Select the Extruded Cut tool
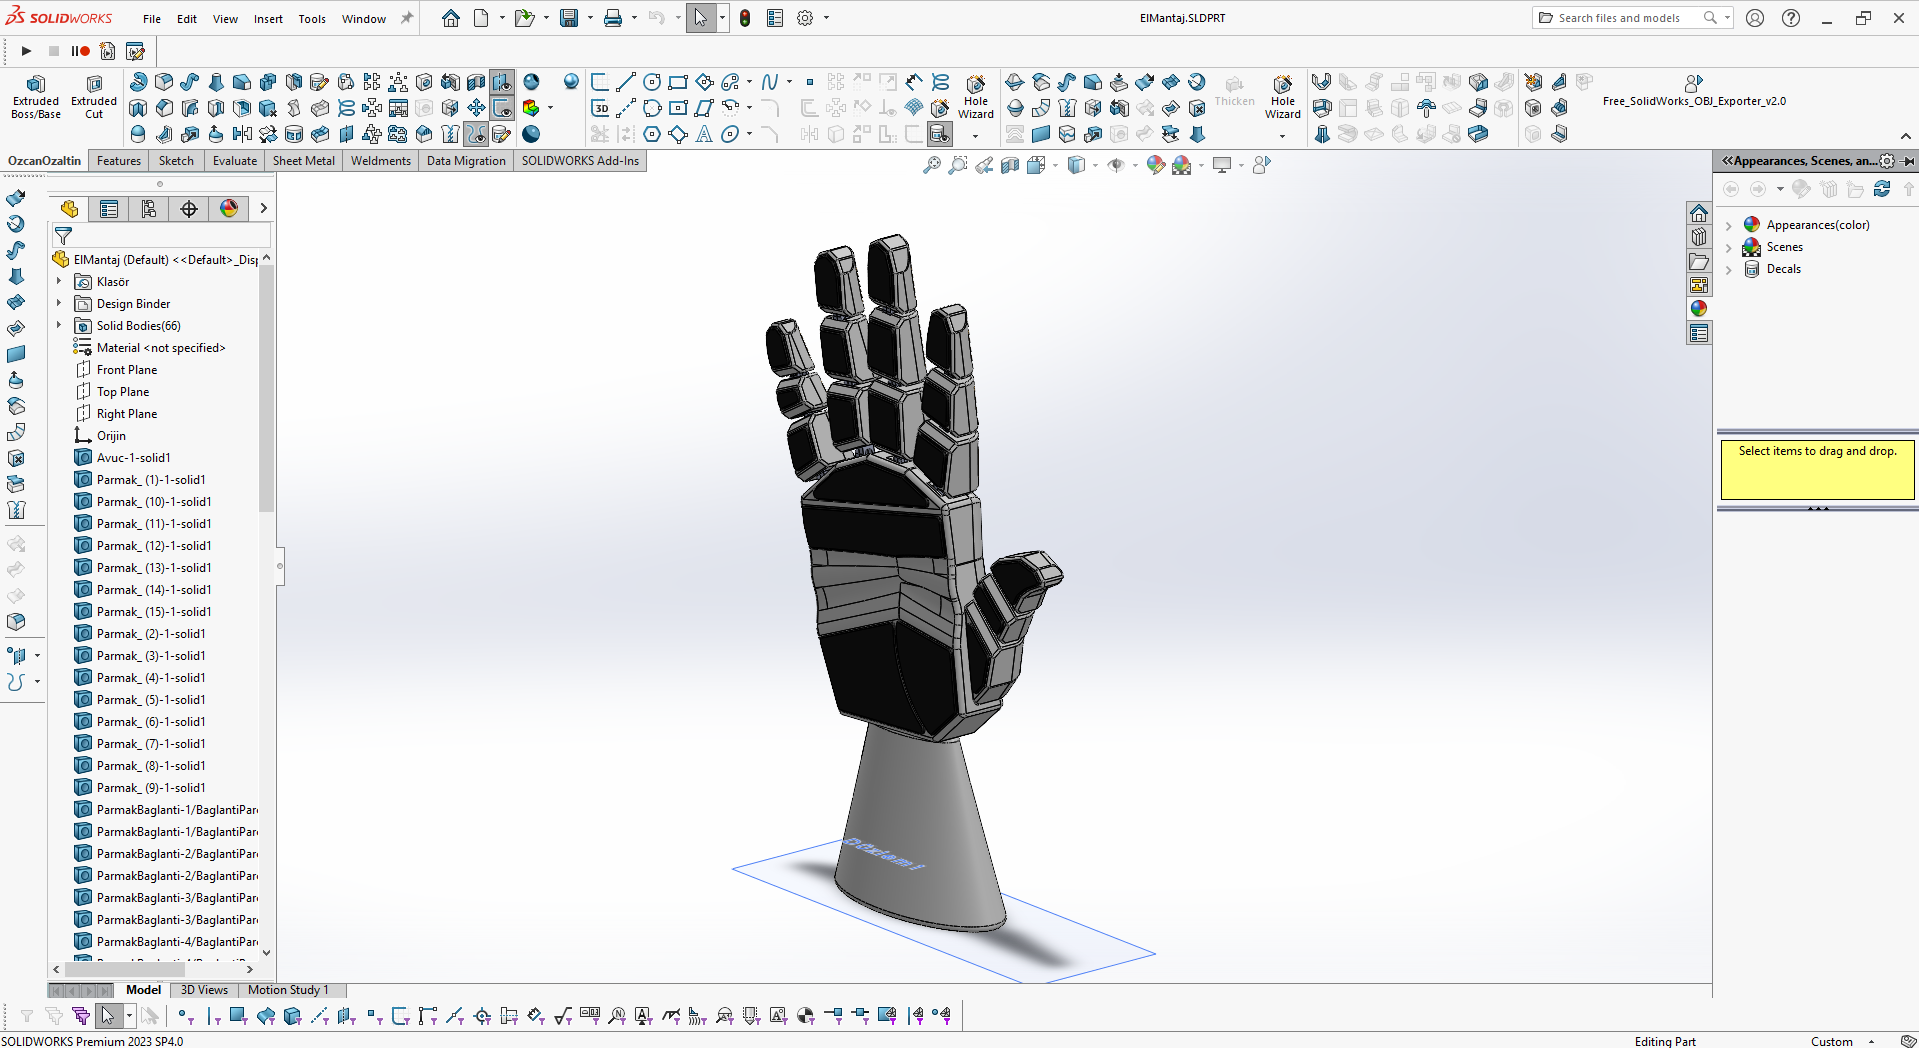Image resolution: width=1919 pixels, height=1048 pixels. pos(94,97)
